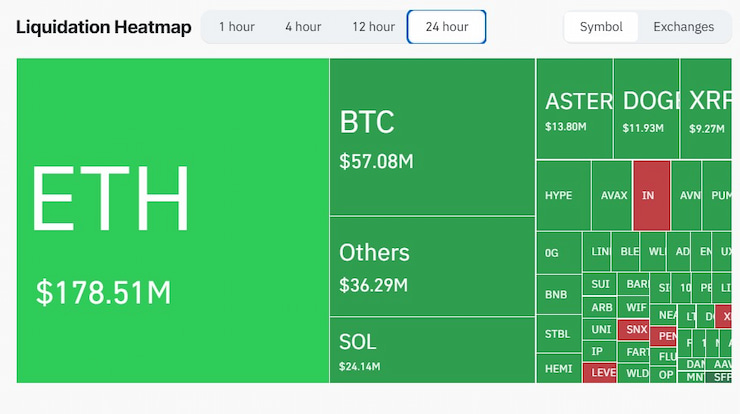Select the MN tile in heatmap

point(691,377)
